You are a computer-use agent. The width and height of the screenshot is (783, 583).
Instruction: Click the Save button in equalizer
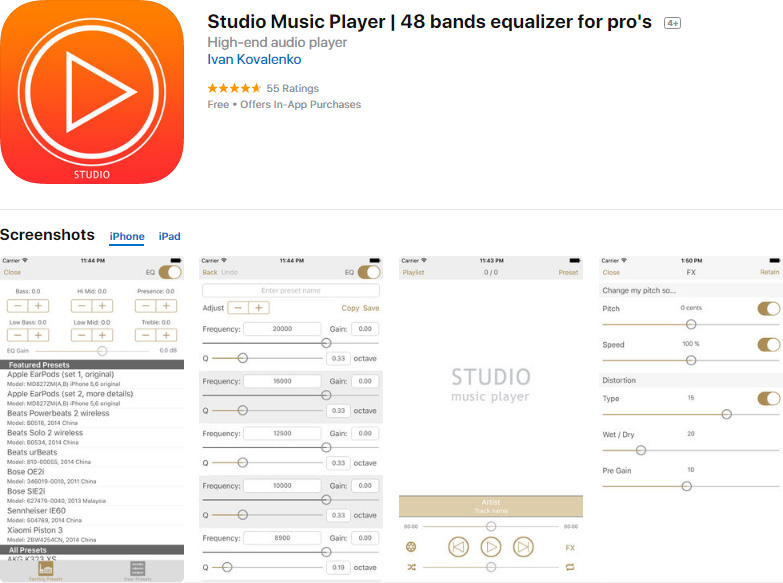[371, 308]
